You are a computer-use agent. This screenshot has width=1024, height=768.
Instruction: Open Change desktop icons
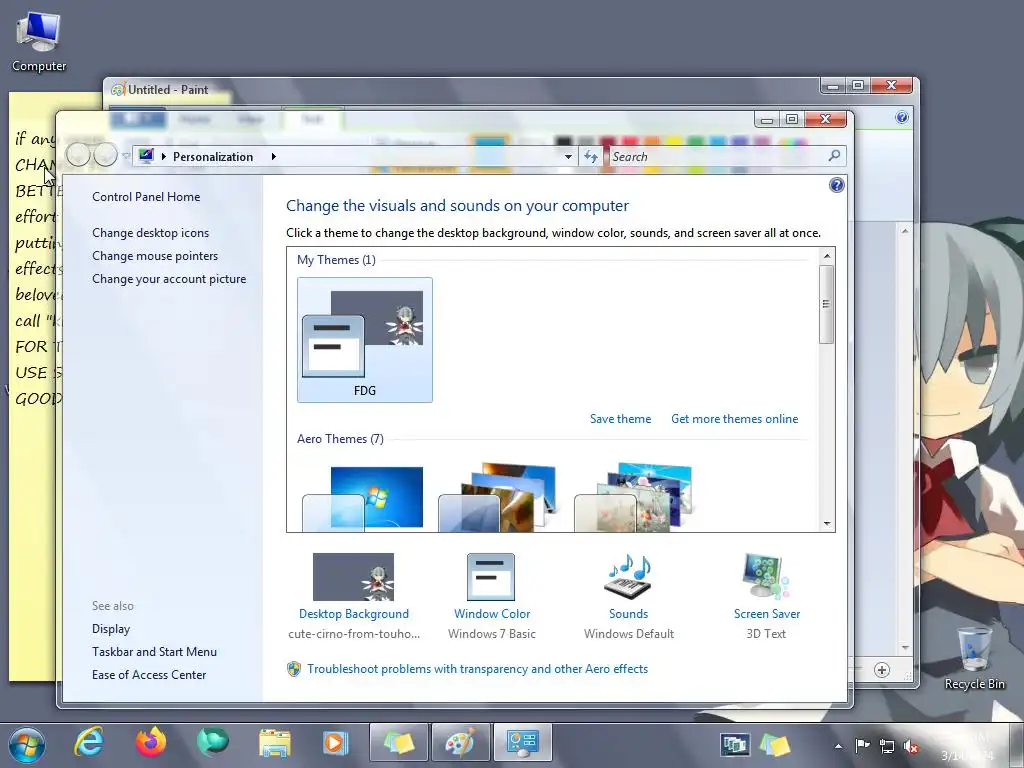pyautogui.click(x=150, y=232)
